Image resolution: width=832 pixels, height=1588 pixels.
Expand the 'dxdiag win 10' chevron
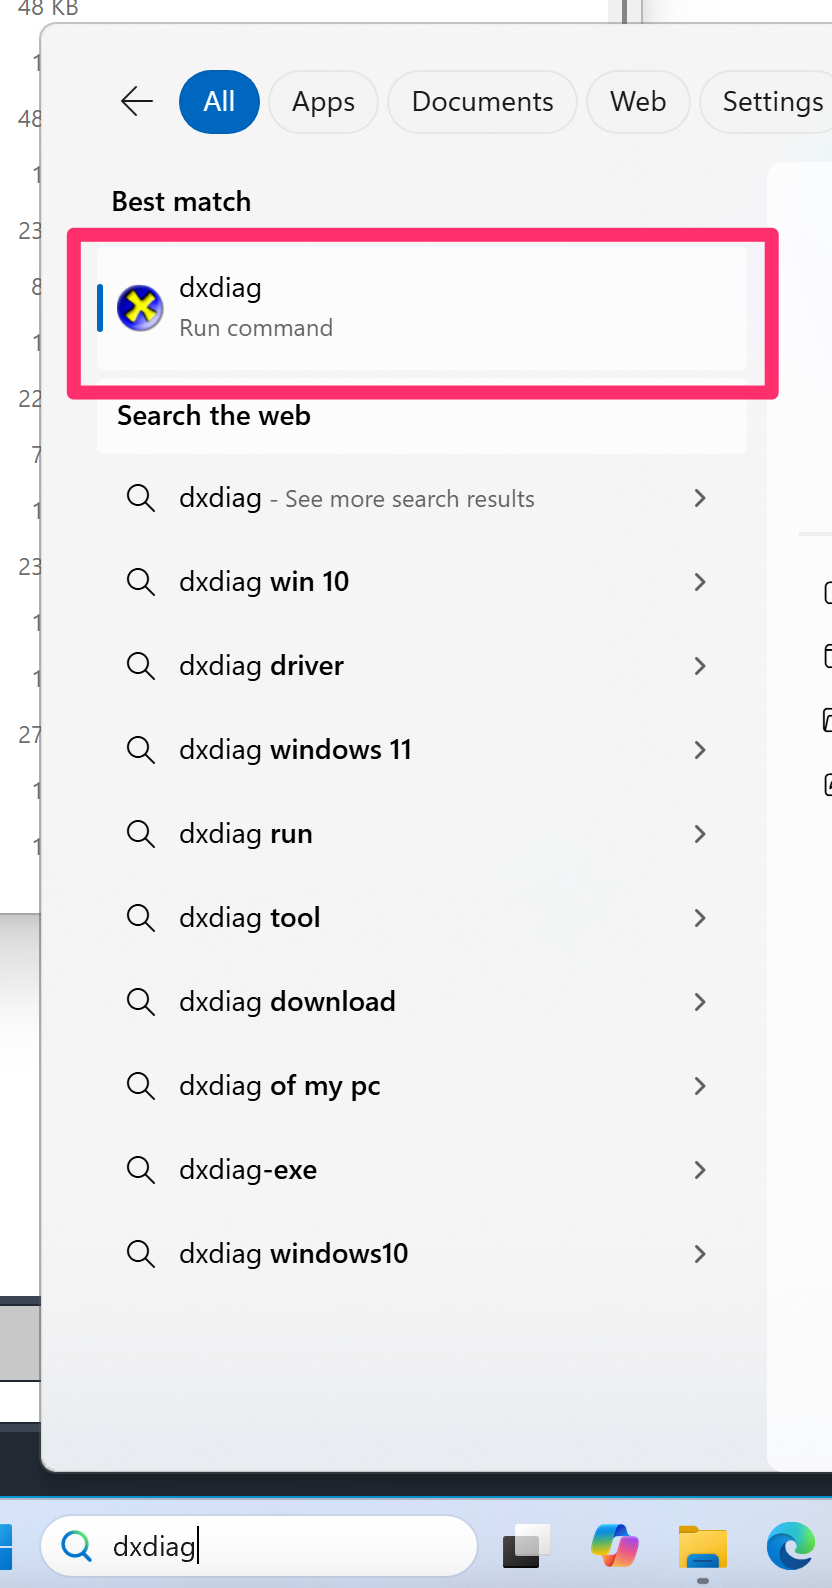pos(700,582)
